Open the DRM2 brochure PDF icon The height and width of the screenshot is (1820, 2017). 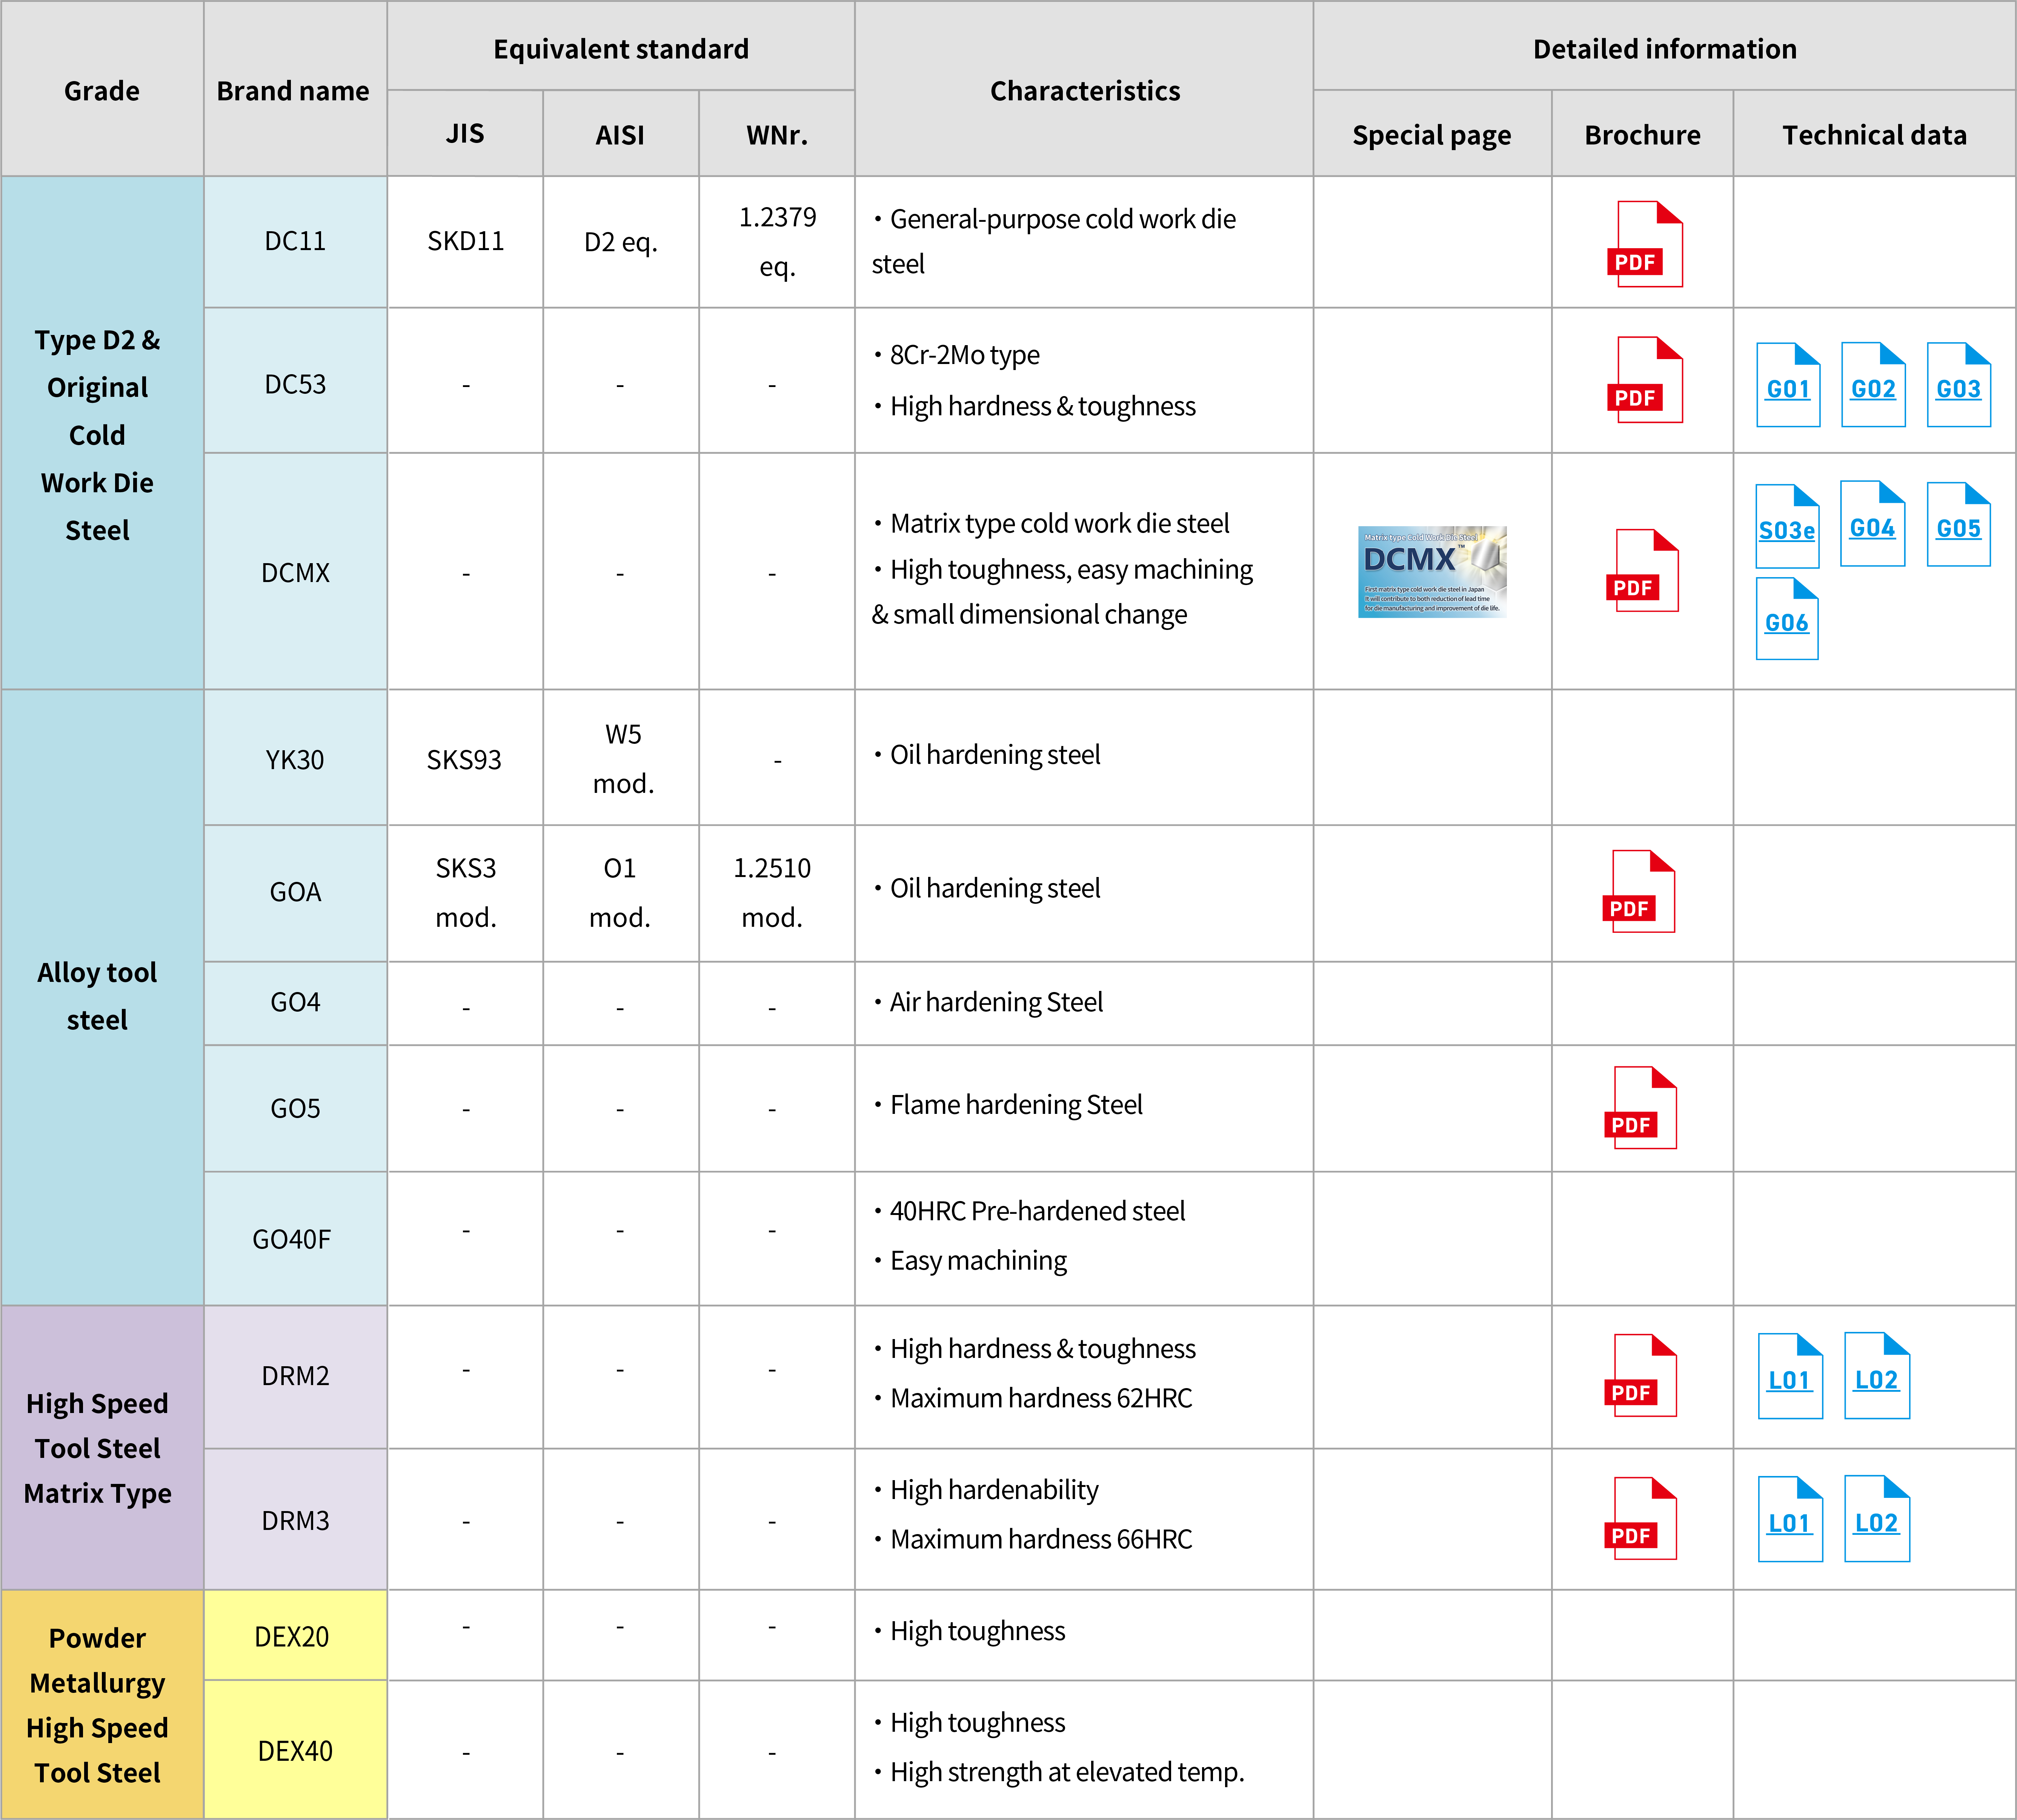click(1640, 1375)
